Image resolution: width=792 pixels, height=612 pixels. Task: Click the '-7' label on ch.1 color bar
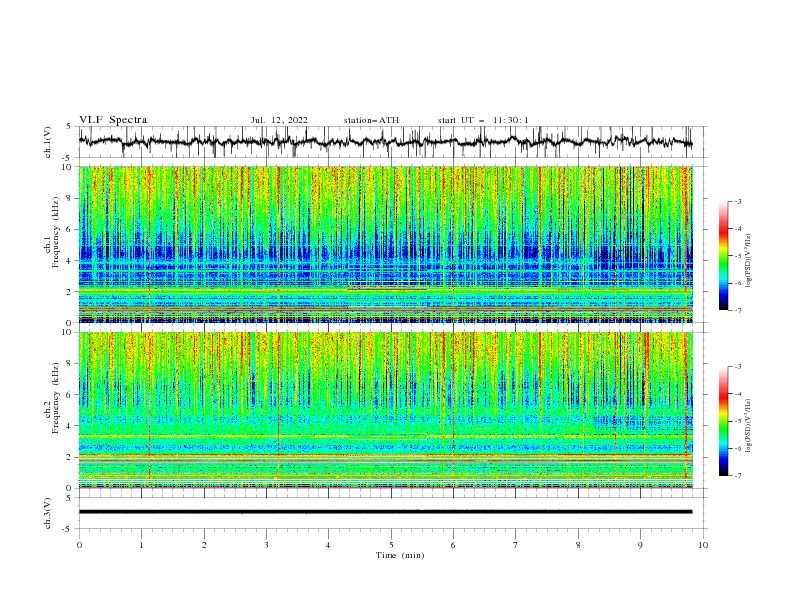737,310
